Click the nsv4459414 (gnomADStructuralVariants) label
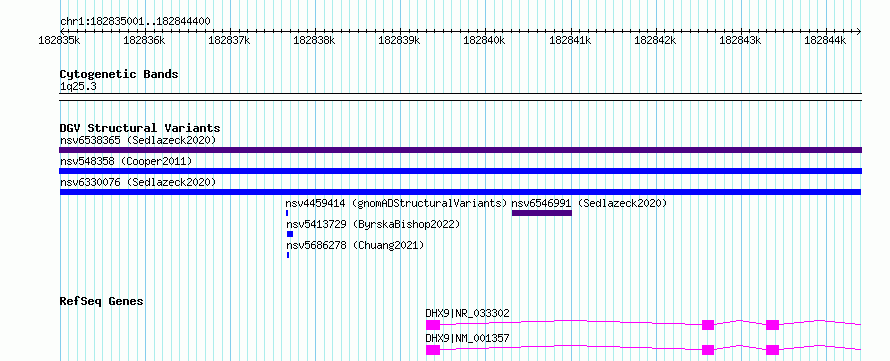This screenshot has width=890, height=361. tap(396, 203)
